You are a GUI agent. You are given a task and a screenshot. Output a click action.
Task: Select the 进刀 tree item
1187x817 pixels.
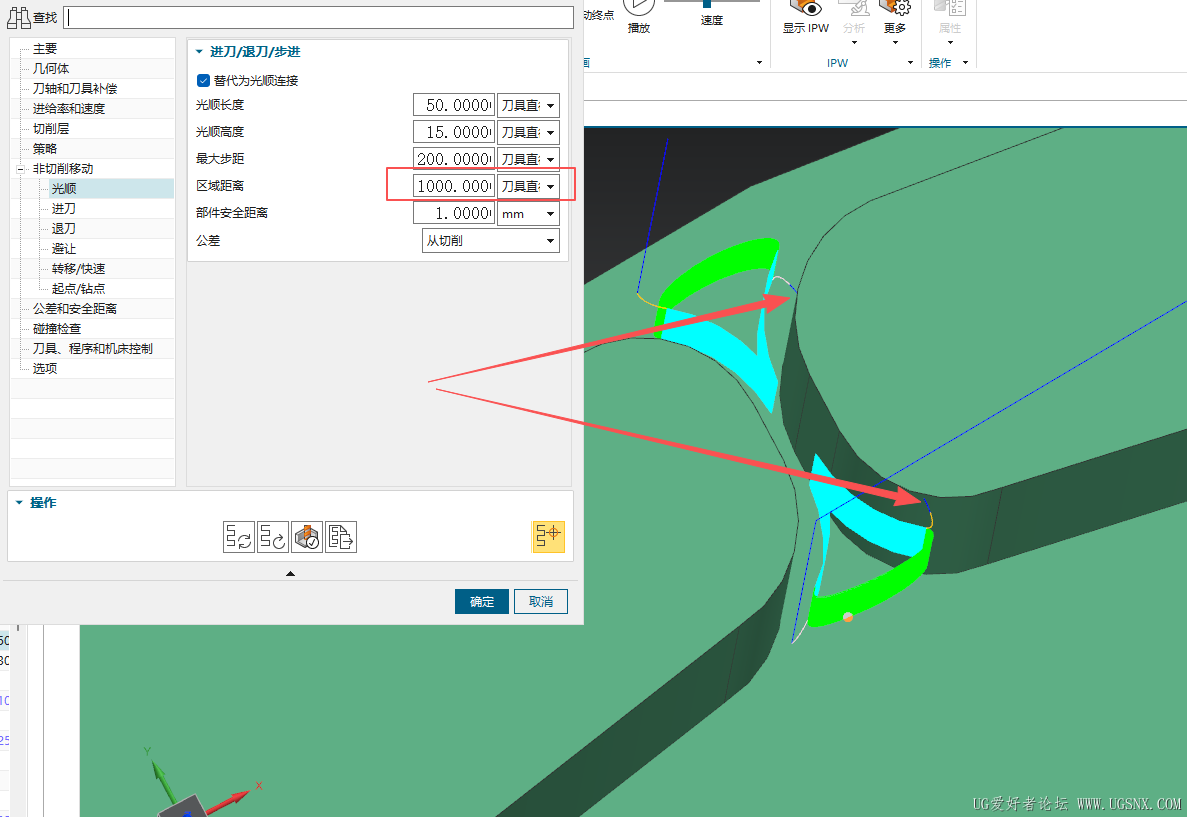coord(64,208)
